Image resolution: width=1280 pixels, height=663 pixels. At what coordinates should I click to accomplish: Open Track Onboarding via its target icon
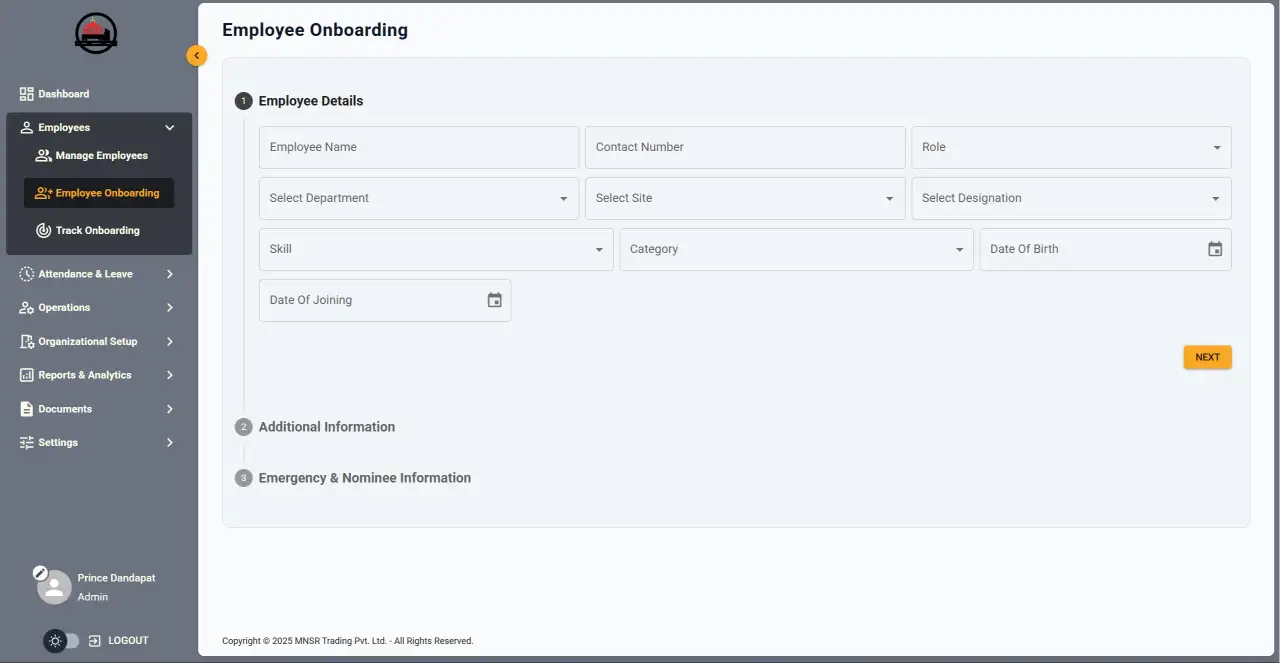click(42, 230)
